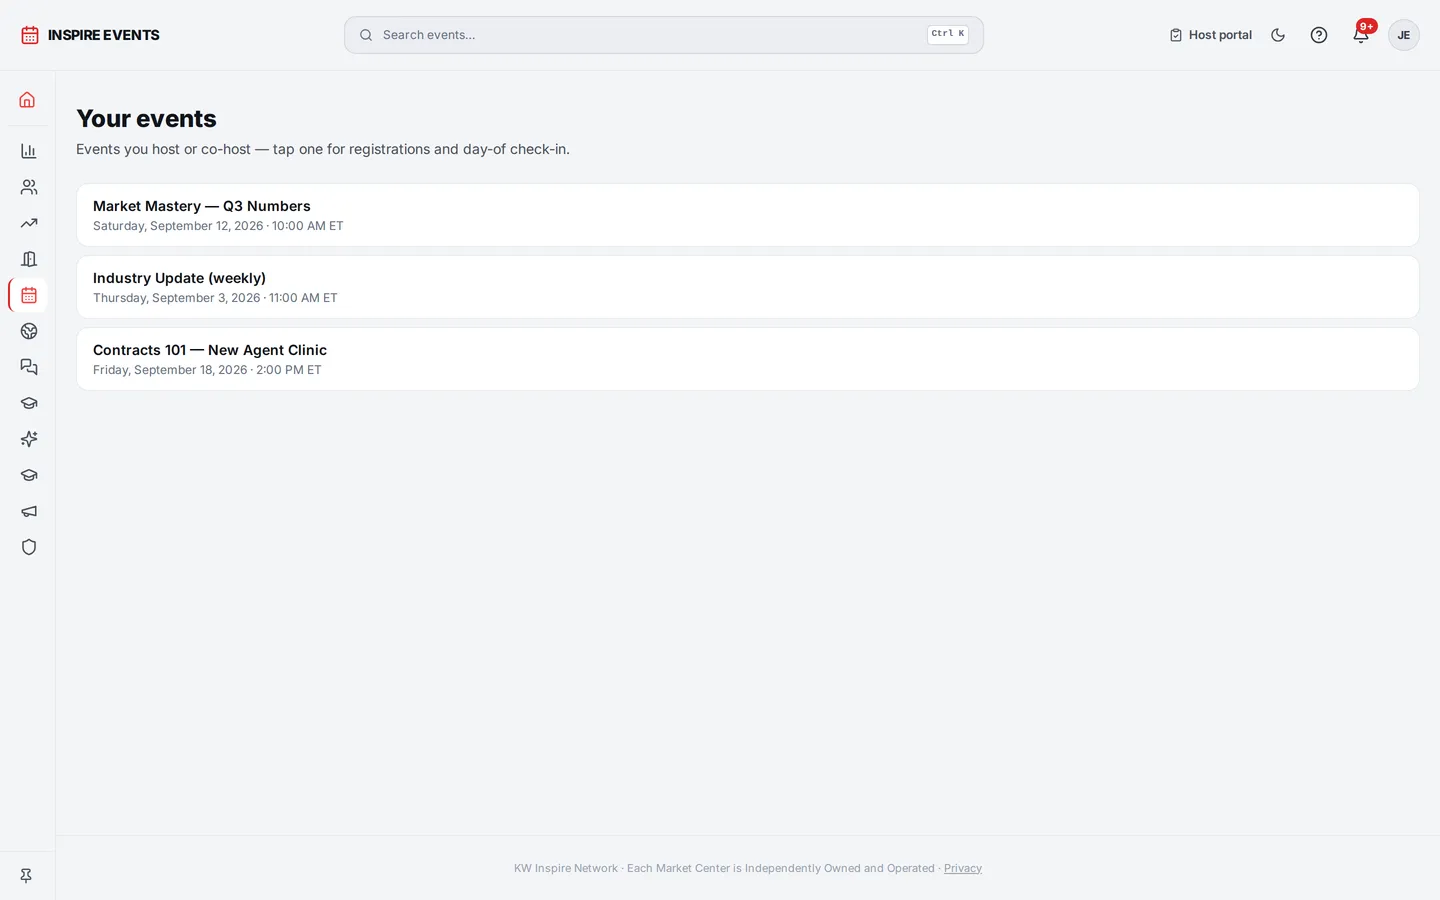Pin the sidebar with the pin icon
1440x900 pixels.
tap(27, 875)
